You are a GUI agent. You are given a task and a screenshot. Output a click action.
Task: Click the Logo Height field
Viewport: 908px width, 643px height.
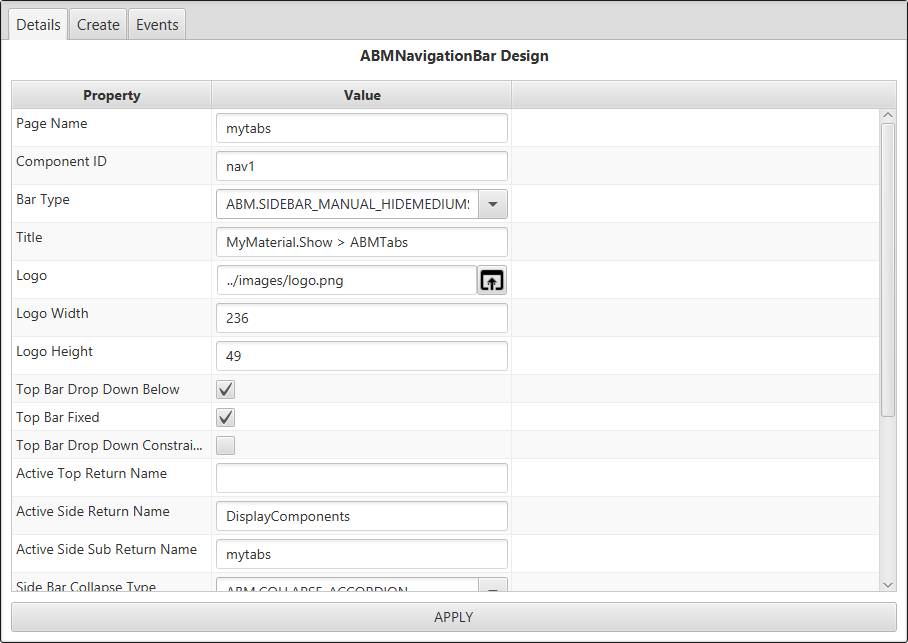click(x=361, y=357)
